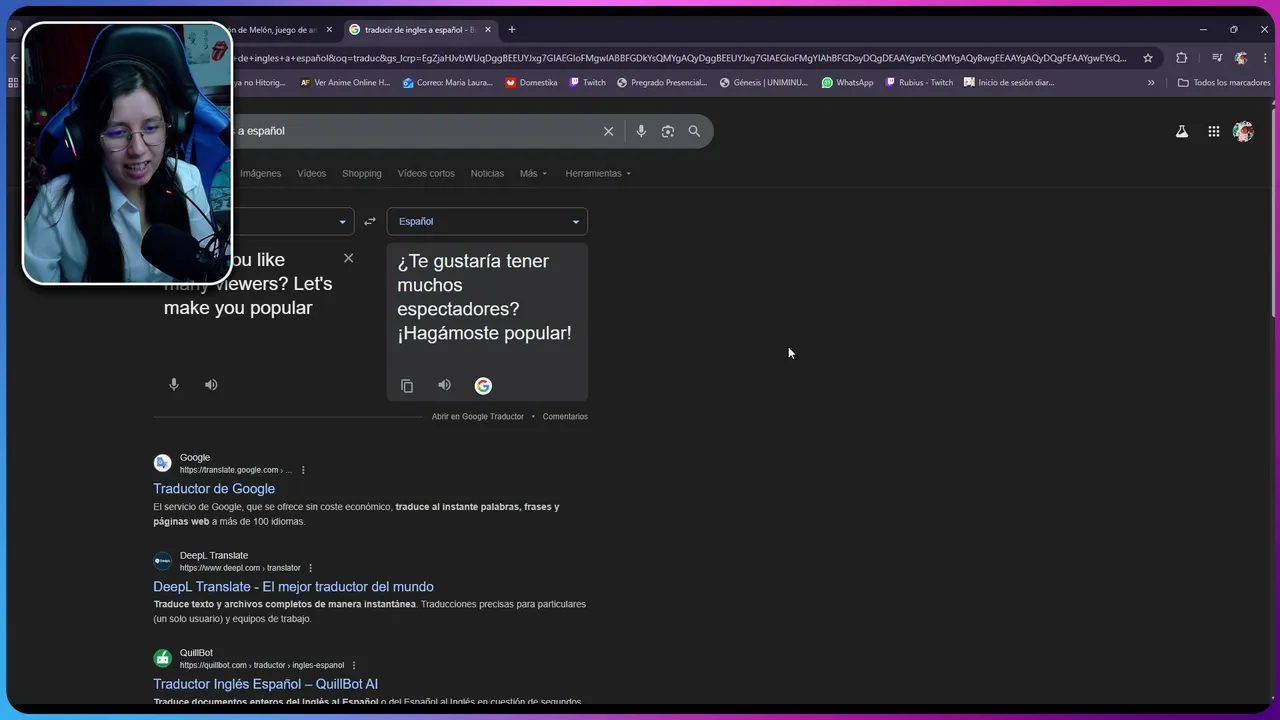1280x720 pixels.
Task: Listen to the Spanish translation audio
Action: pyautogui.click(x=444, y=385)
